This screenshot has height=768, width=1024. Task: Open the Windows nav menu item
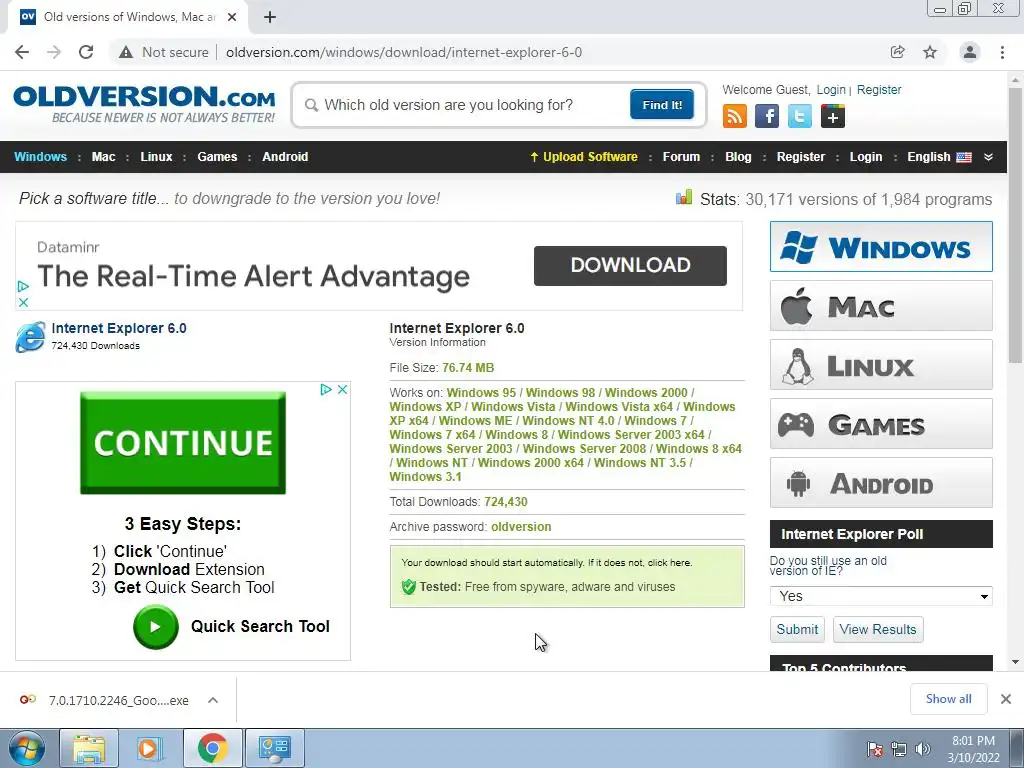tap(40, 157)
